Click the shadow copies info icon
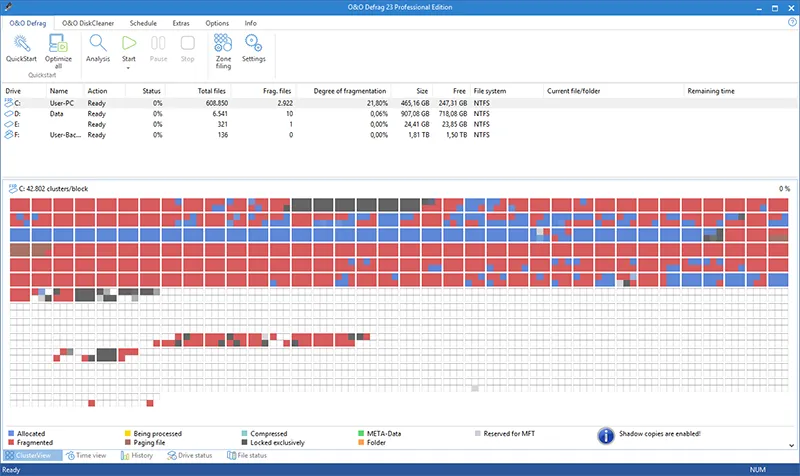The image size is (800, 476). pos(606,436)
